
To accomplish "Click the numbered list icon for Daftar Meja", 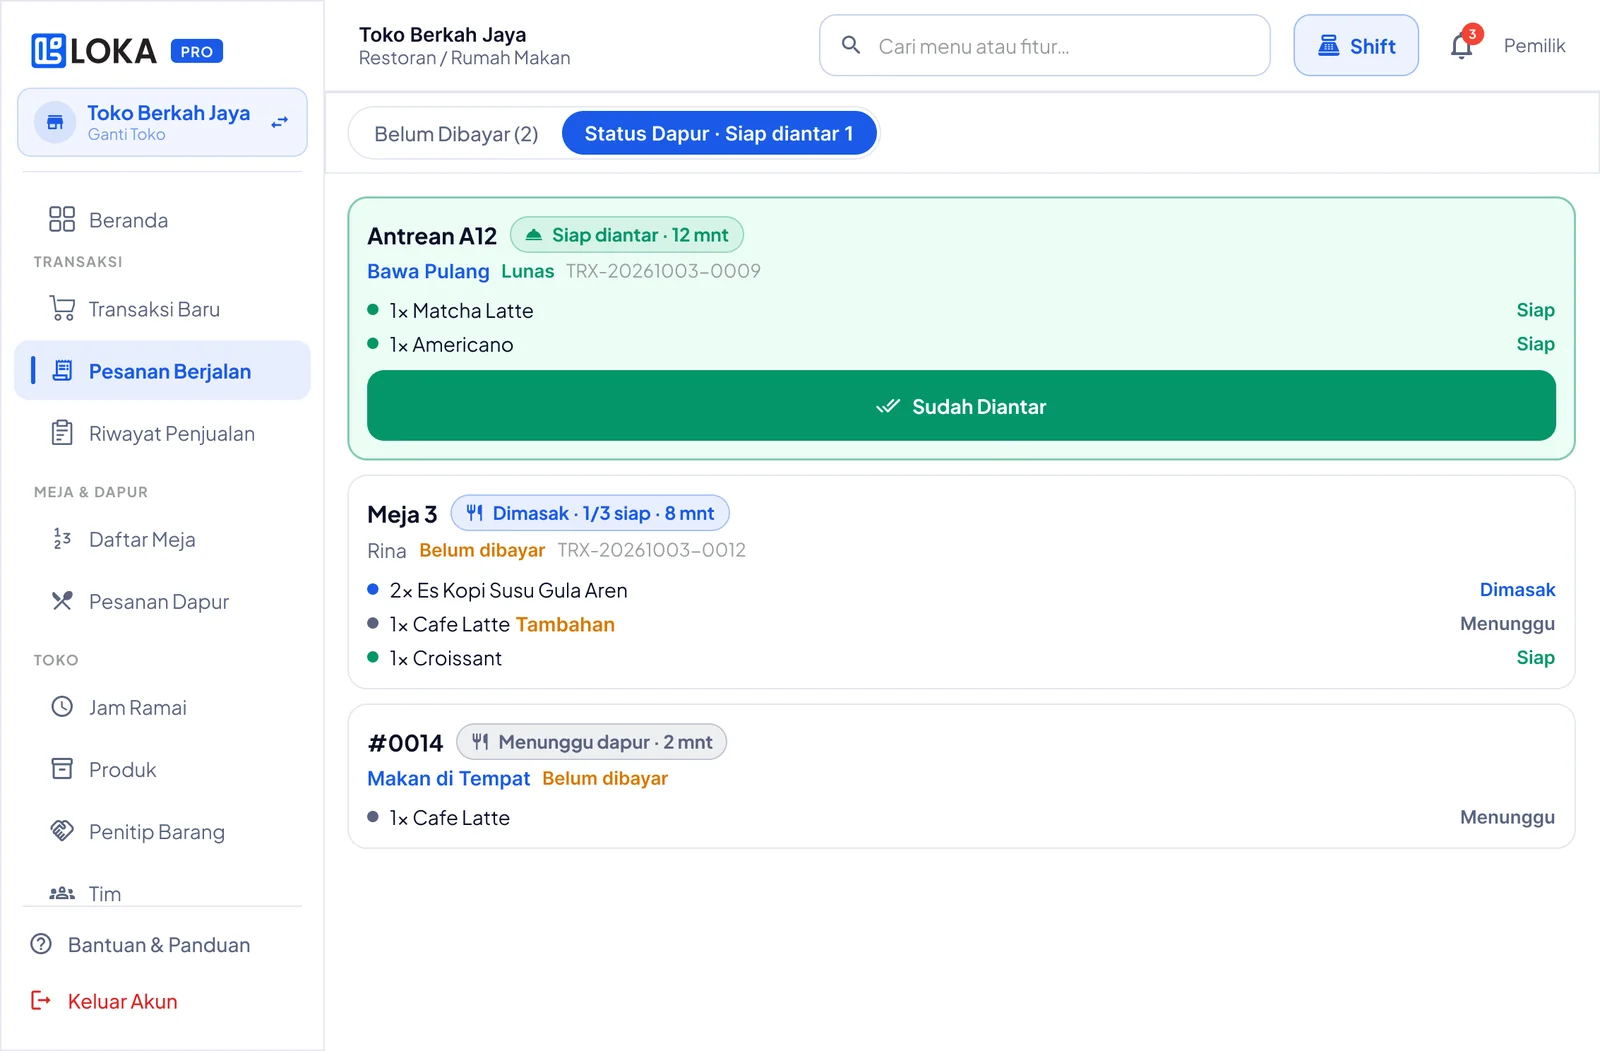I will coord(62,539).
